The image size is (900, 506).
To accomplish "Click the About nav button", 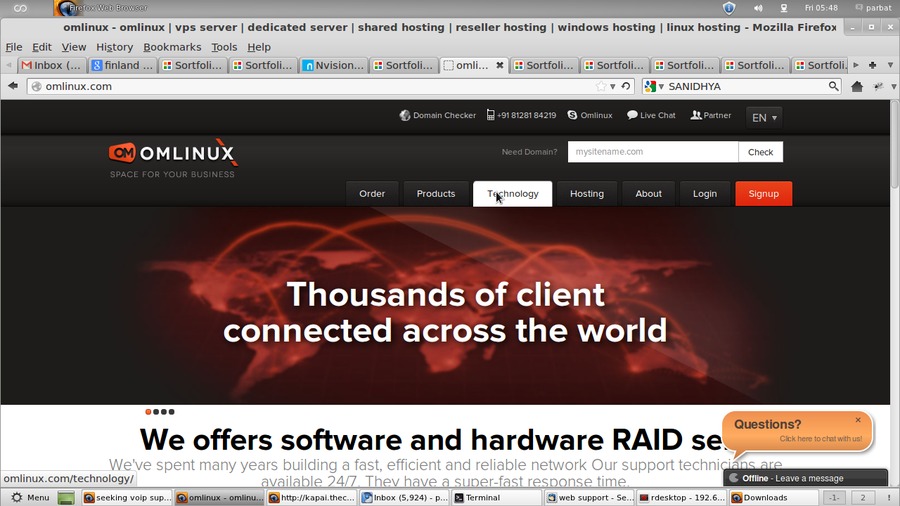I will [649, 194].
